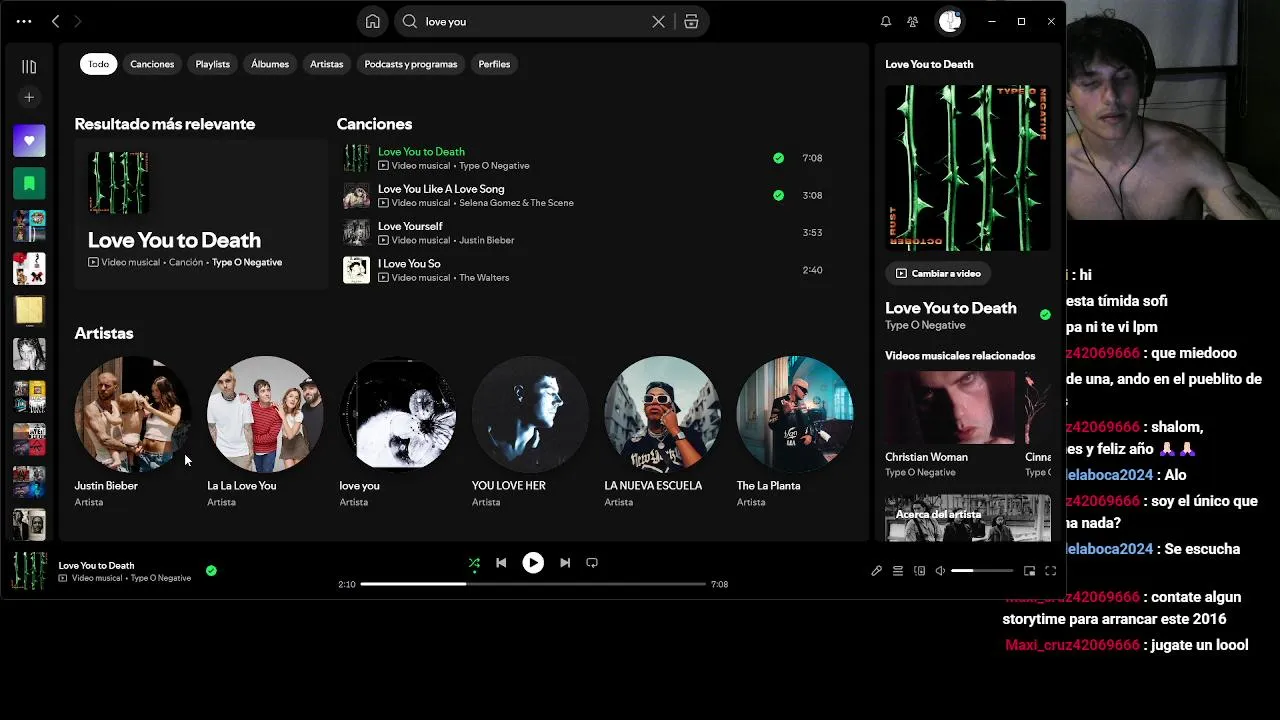The height and width of the screenshot is (720, 1280).
Task: Select the Todo filter chip
Action: [x=98, y=64]
